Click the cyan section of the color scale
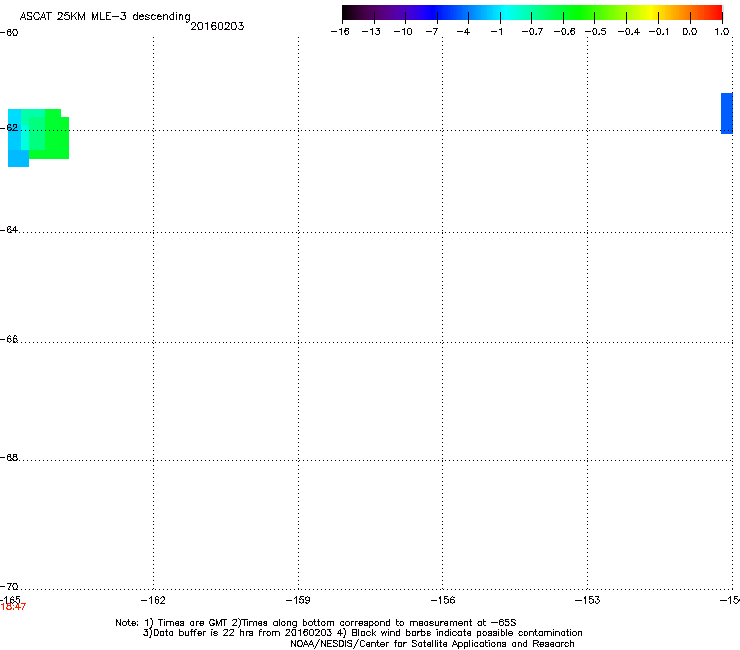740x650 pixels. point(505,12)
